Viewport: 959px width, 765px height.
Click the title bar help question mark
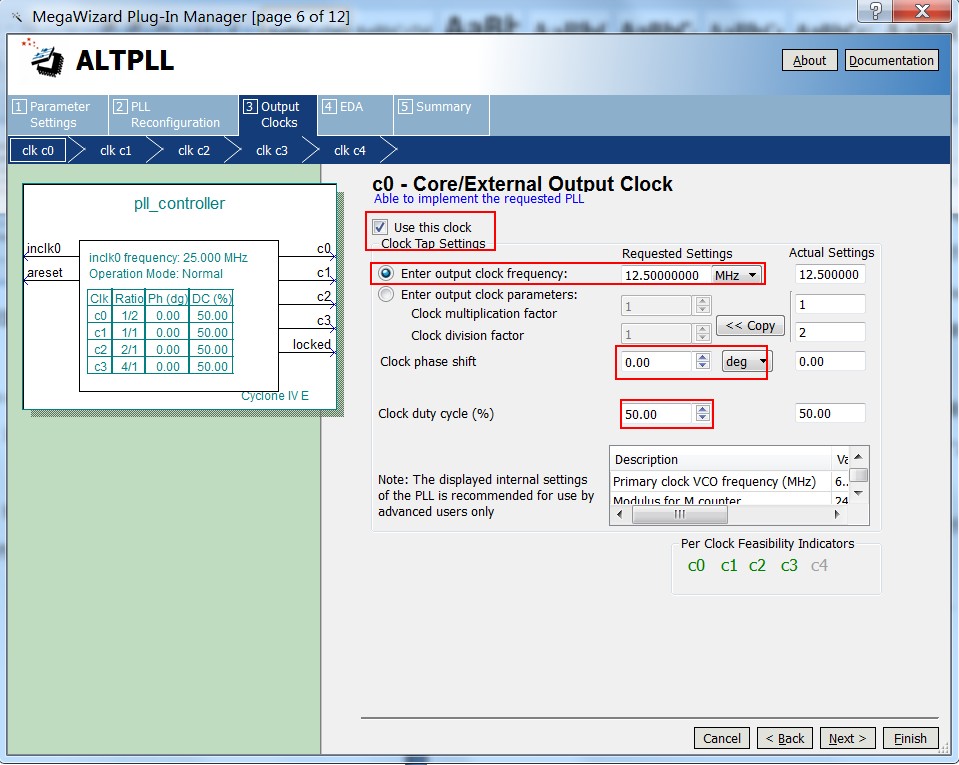(x=876, y=13)
